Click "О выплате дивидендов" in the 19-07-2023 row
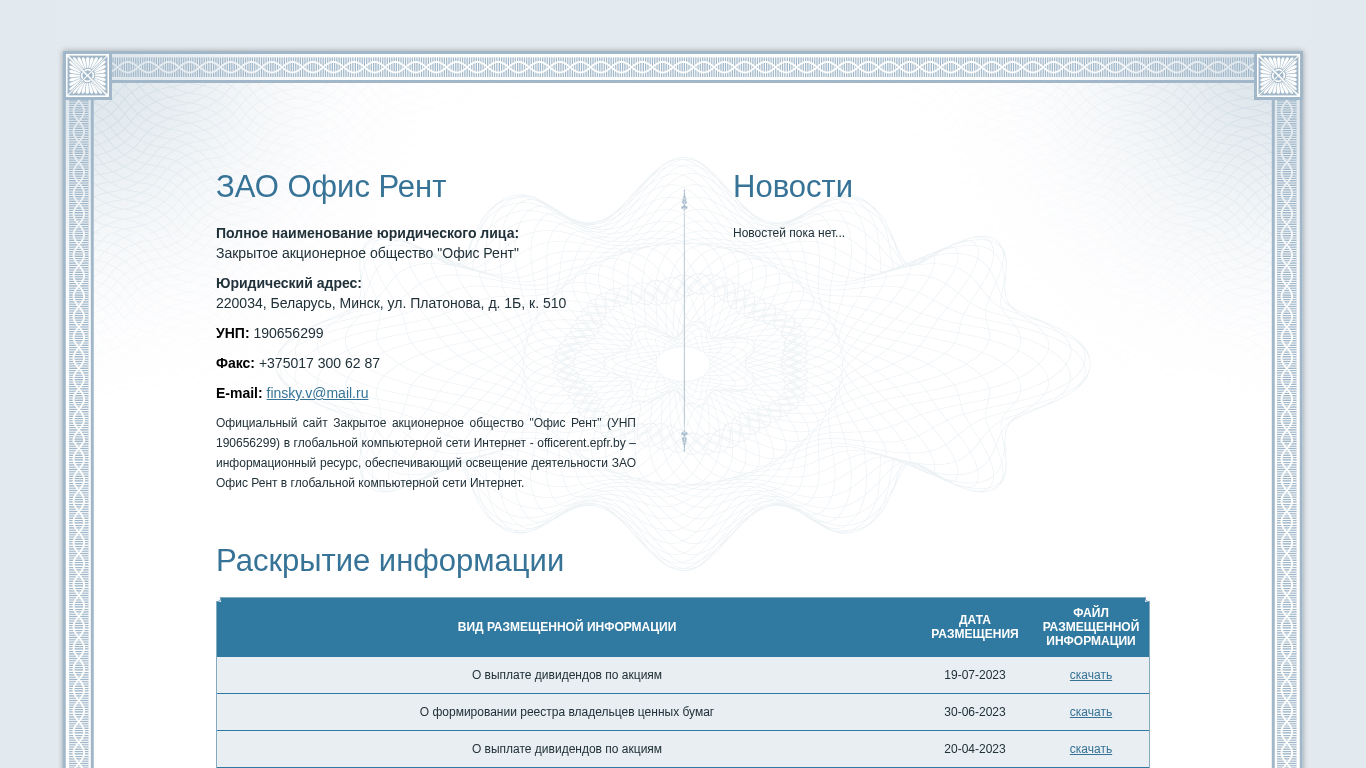 (567, 675)
